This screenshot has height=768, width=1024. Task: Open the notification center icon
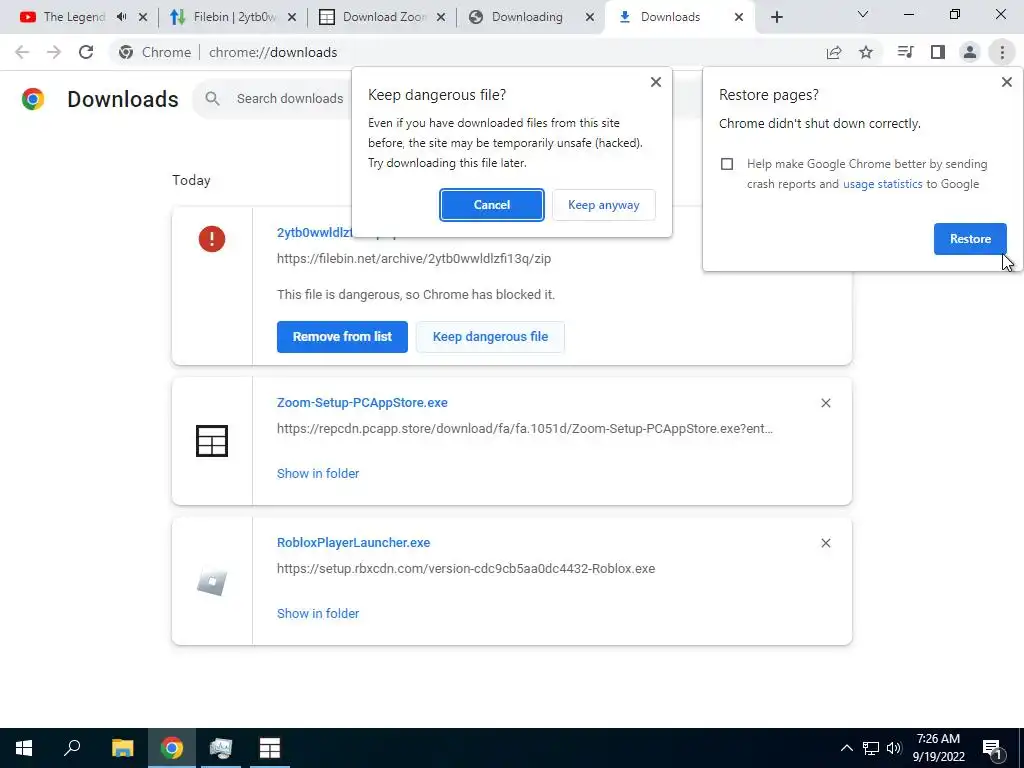point(993,748)
